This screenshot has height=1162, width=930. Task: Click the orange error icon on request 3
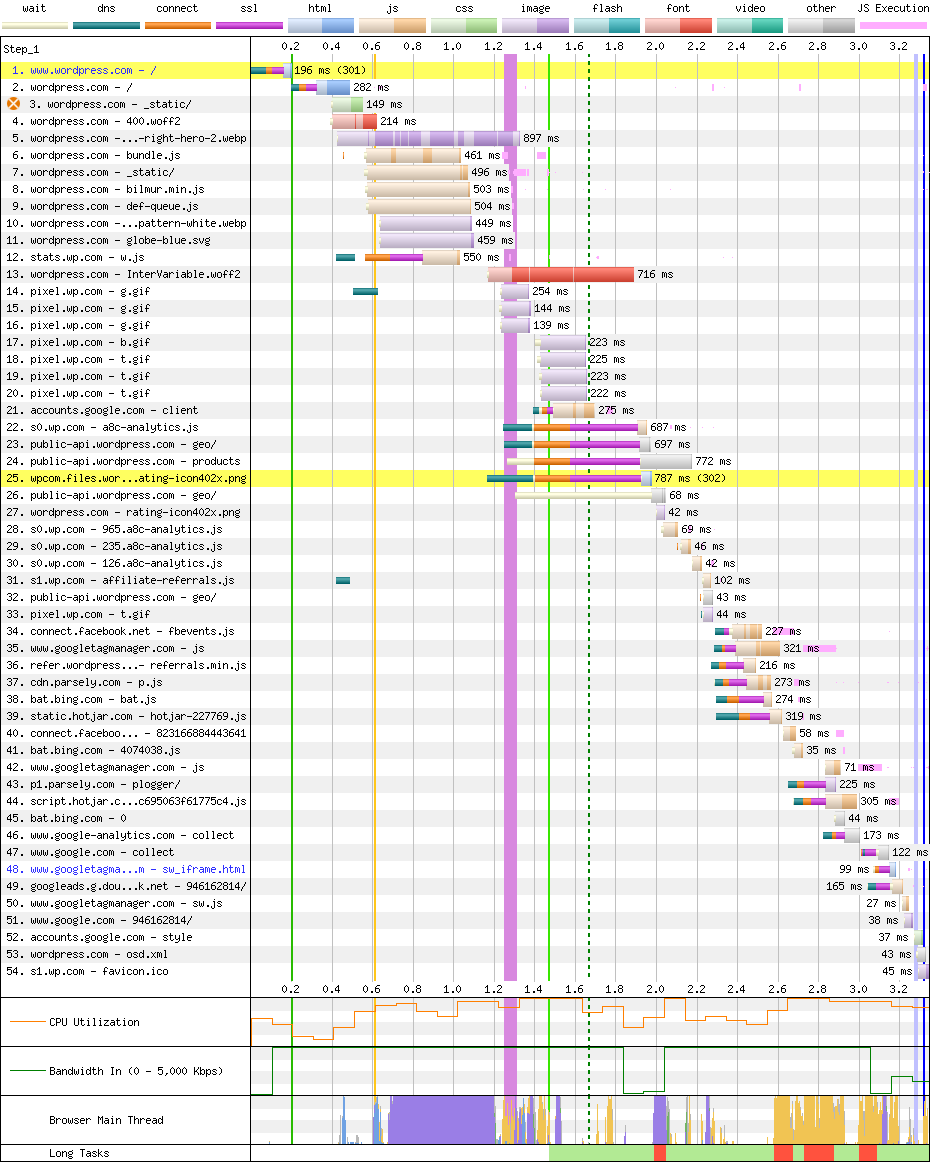(x=14, y=104)
